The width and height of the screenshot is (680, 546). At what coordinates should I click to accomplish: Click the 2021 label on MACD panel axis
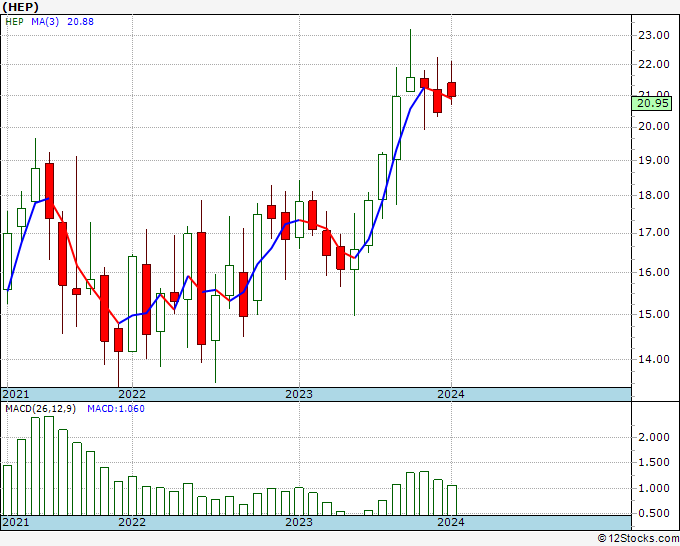(16, 522)
